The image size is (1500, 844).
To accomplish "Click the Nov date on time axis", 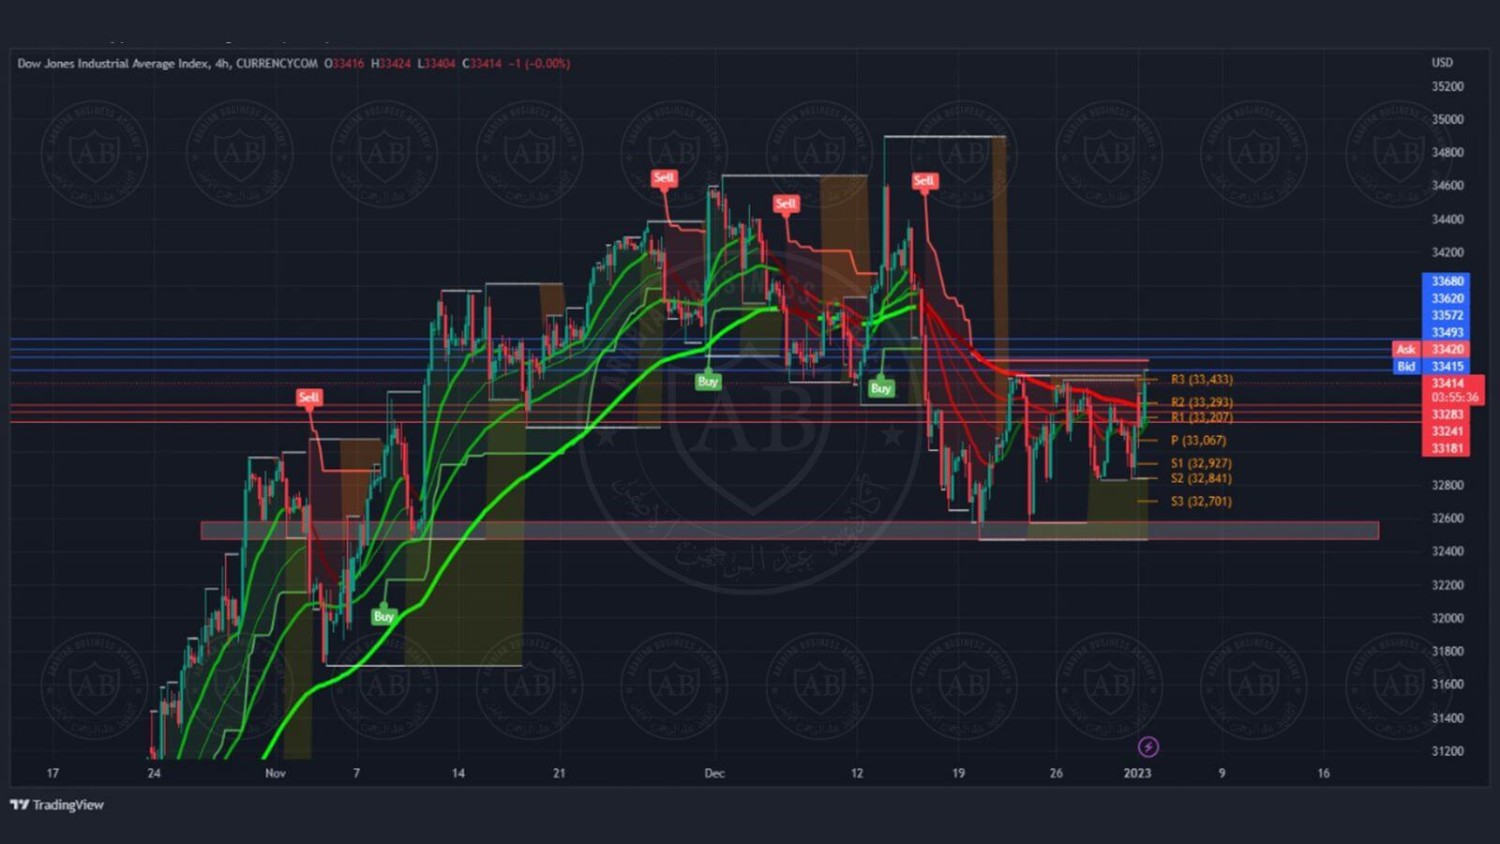I will click(275, 773).
